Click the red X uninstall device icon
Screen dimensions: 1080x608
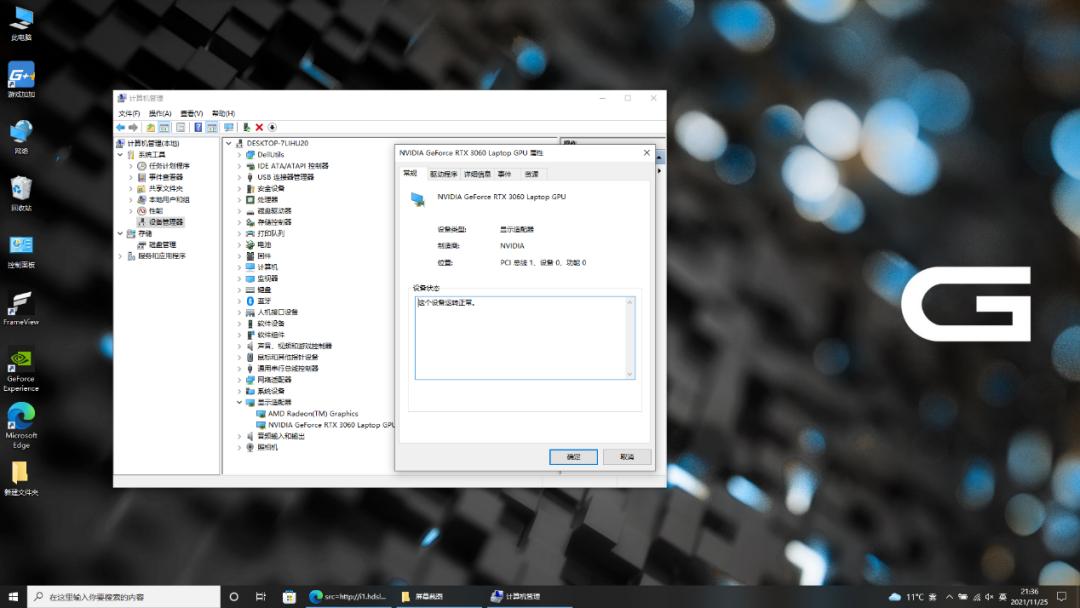(259, 127)
